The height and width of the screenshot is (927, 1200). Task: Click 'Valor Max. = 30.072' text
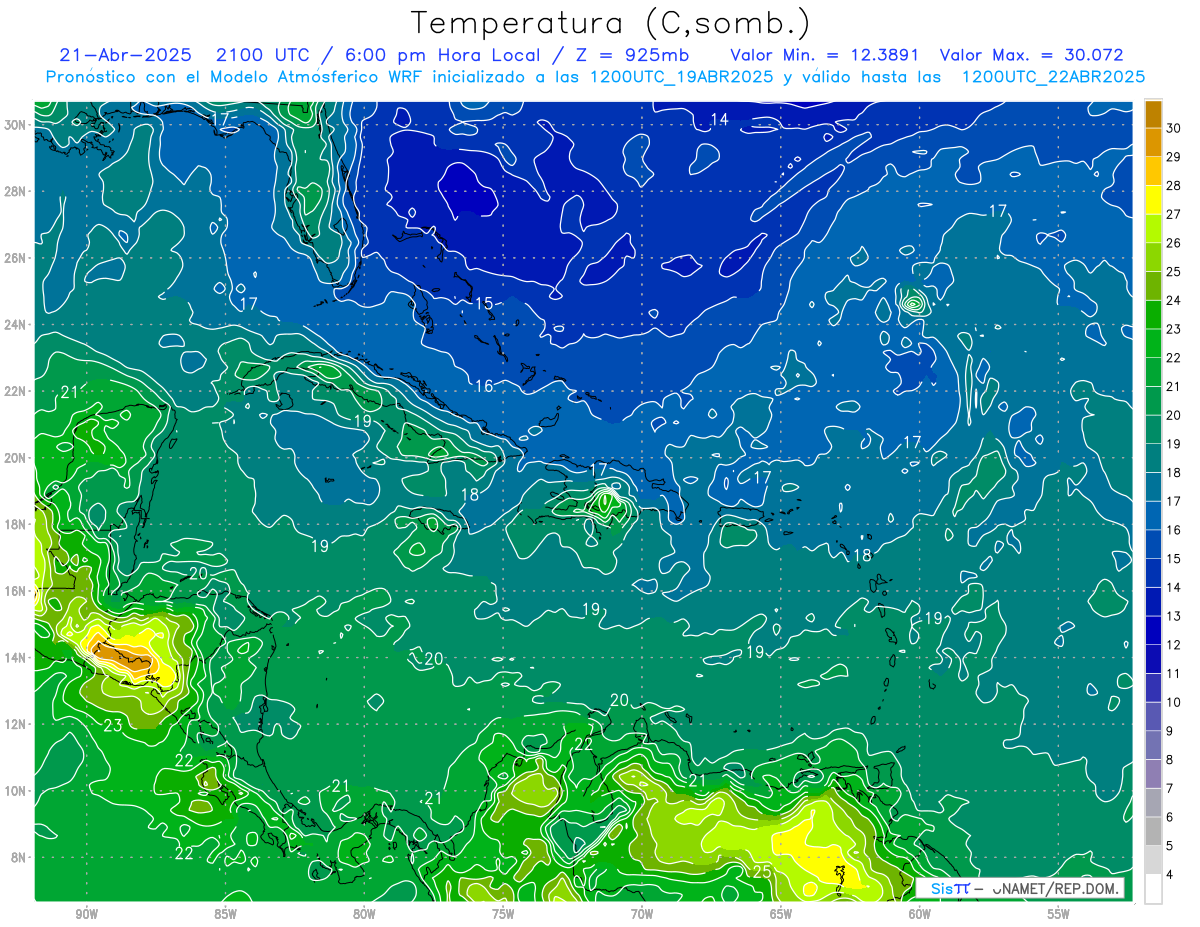(x=1032, y=55)
